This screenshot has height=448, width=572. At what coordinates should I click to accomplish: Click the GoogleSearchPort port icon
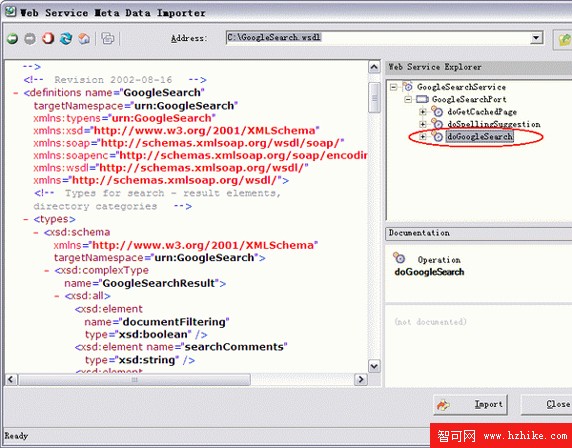point(422,99)
